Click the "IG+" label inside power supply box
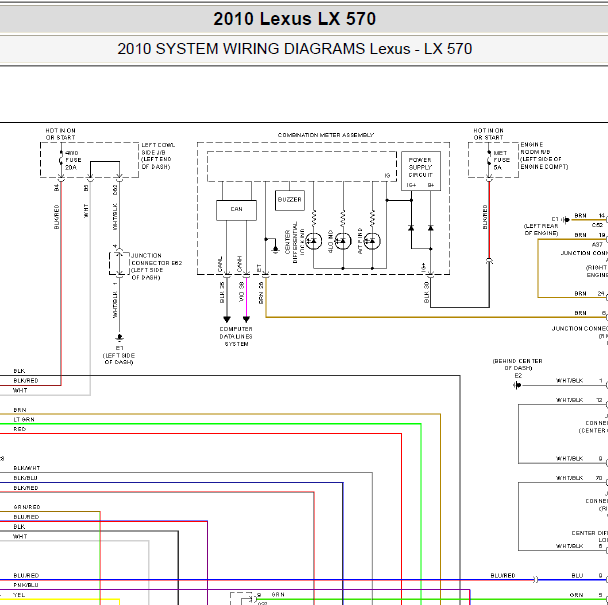This screenshot has width=608, height=605. (411, 185)
